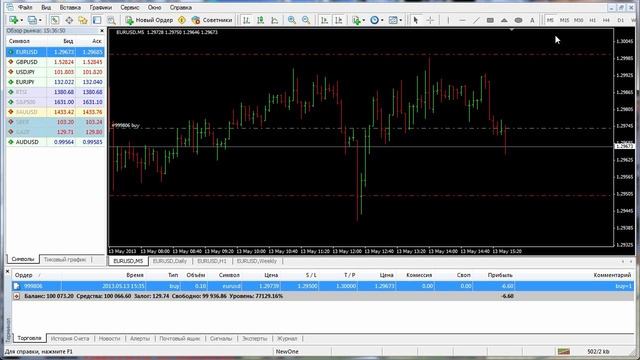
Task: Open the EURUSD,H1 chart tab
Action: (x=211, y=261)
